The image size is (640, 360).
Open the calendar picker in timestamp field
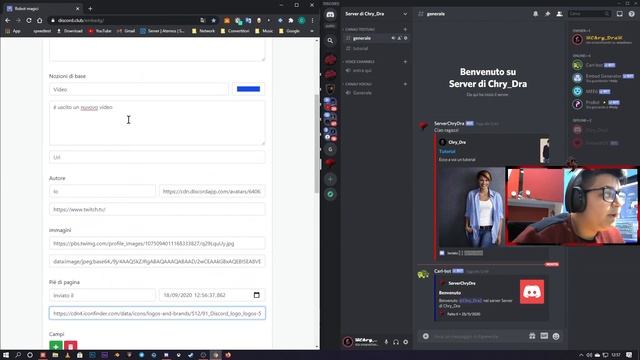click(256, 295)
